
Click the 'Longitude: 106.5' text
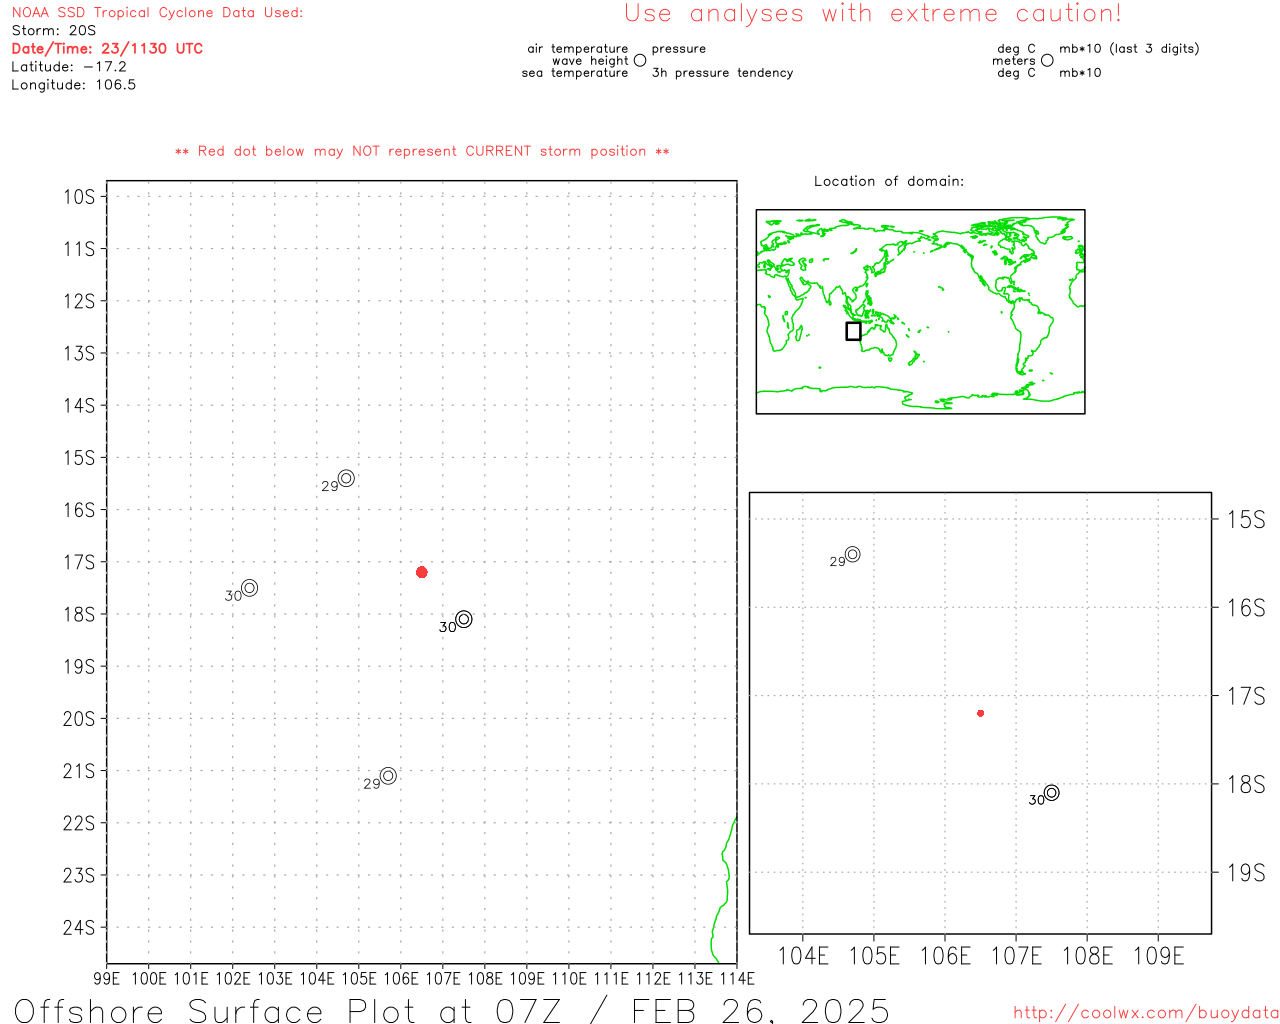[74, 85]
